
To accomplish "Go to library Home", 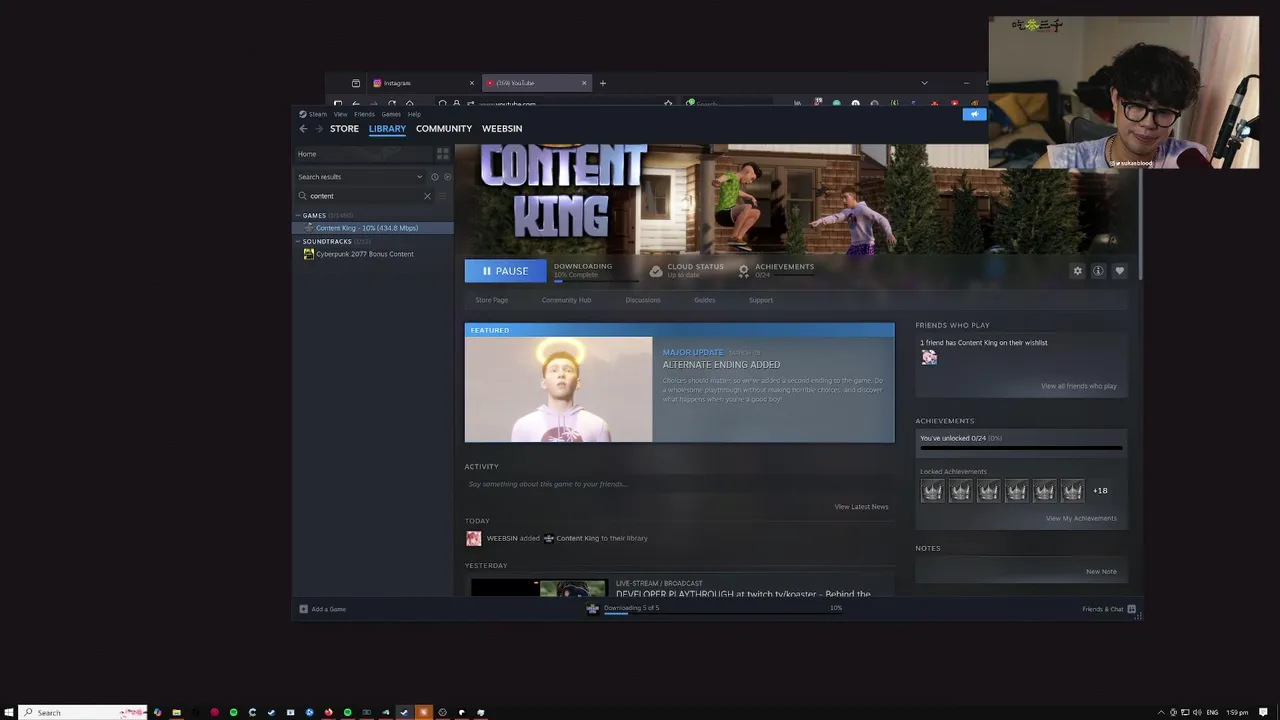I will tap(362, 154).
